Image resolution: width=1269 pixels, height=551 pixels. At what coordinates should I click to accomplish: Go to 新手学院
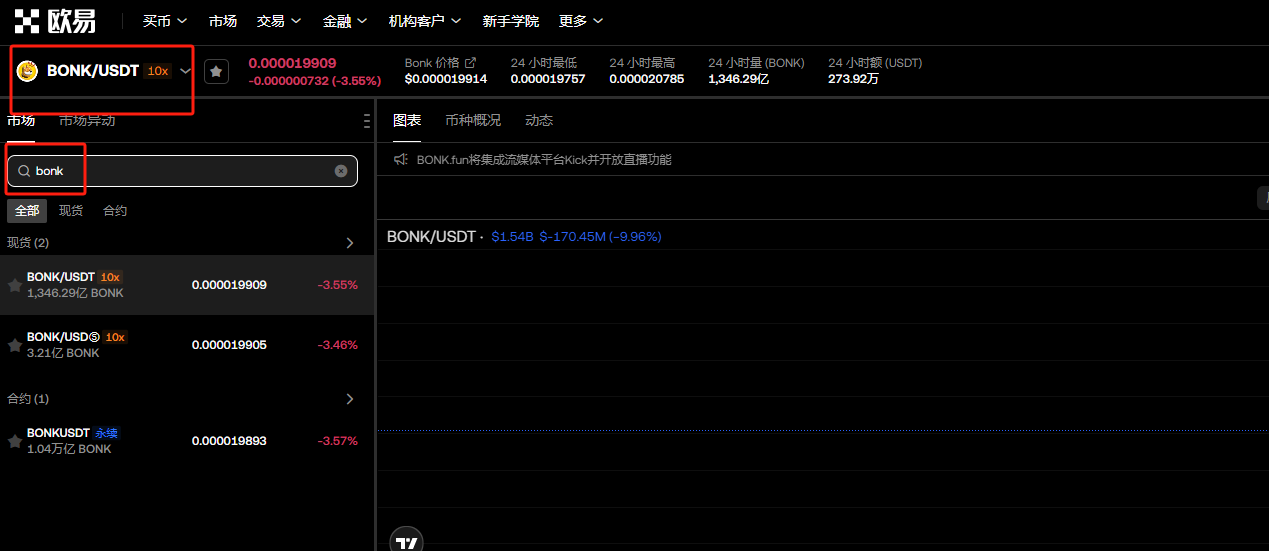click(510, 21)
